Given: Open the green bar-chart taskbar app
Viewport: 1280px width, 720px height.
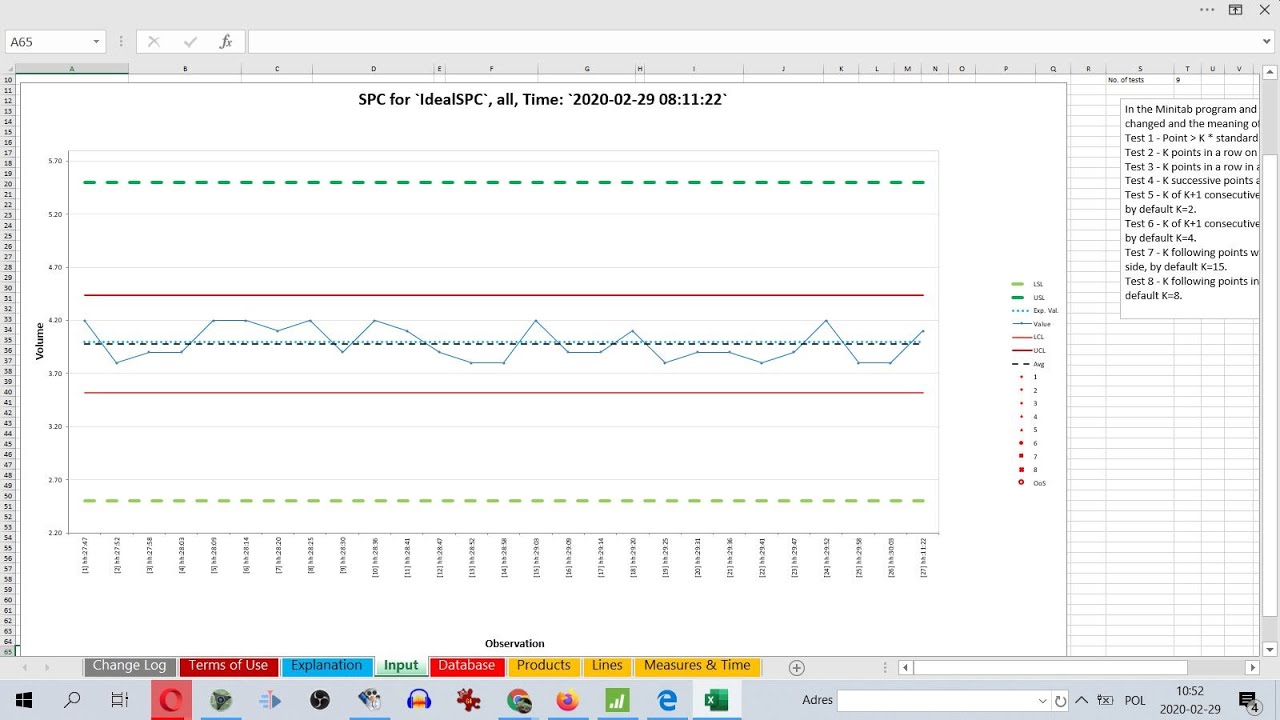Looking at the screenshot, I should (x=617, y=700).
